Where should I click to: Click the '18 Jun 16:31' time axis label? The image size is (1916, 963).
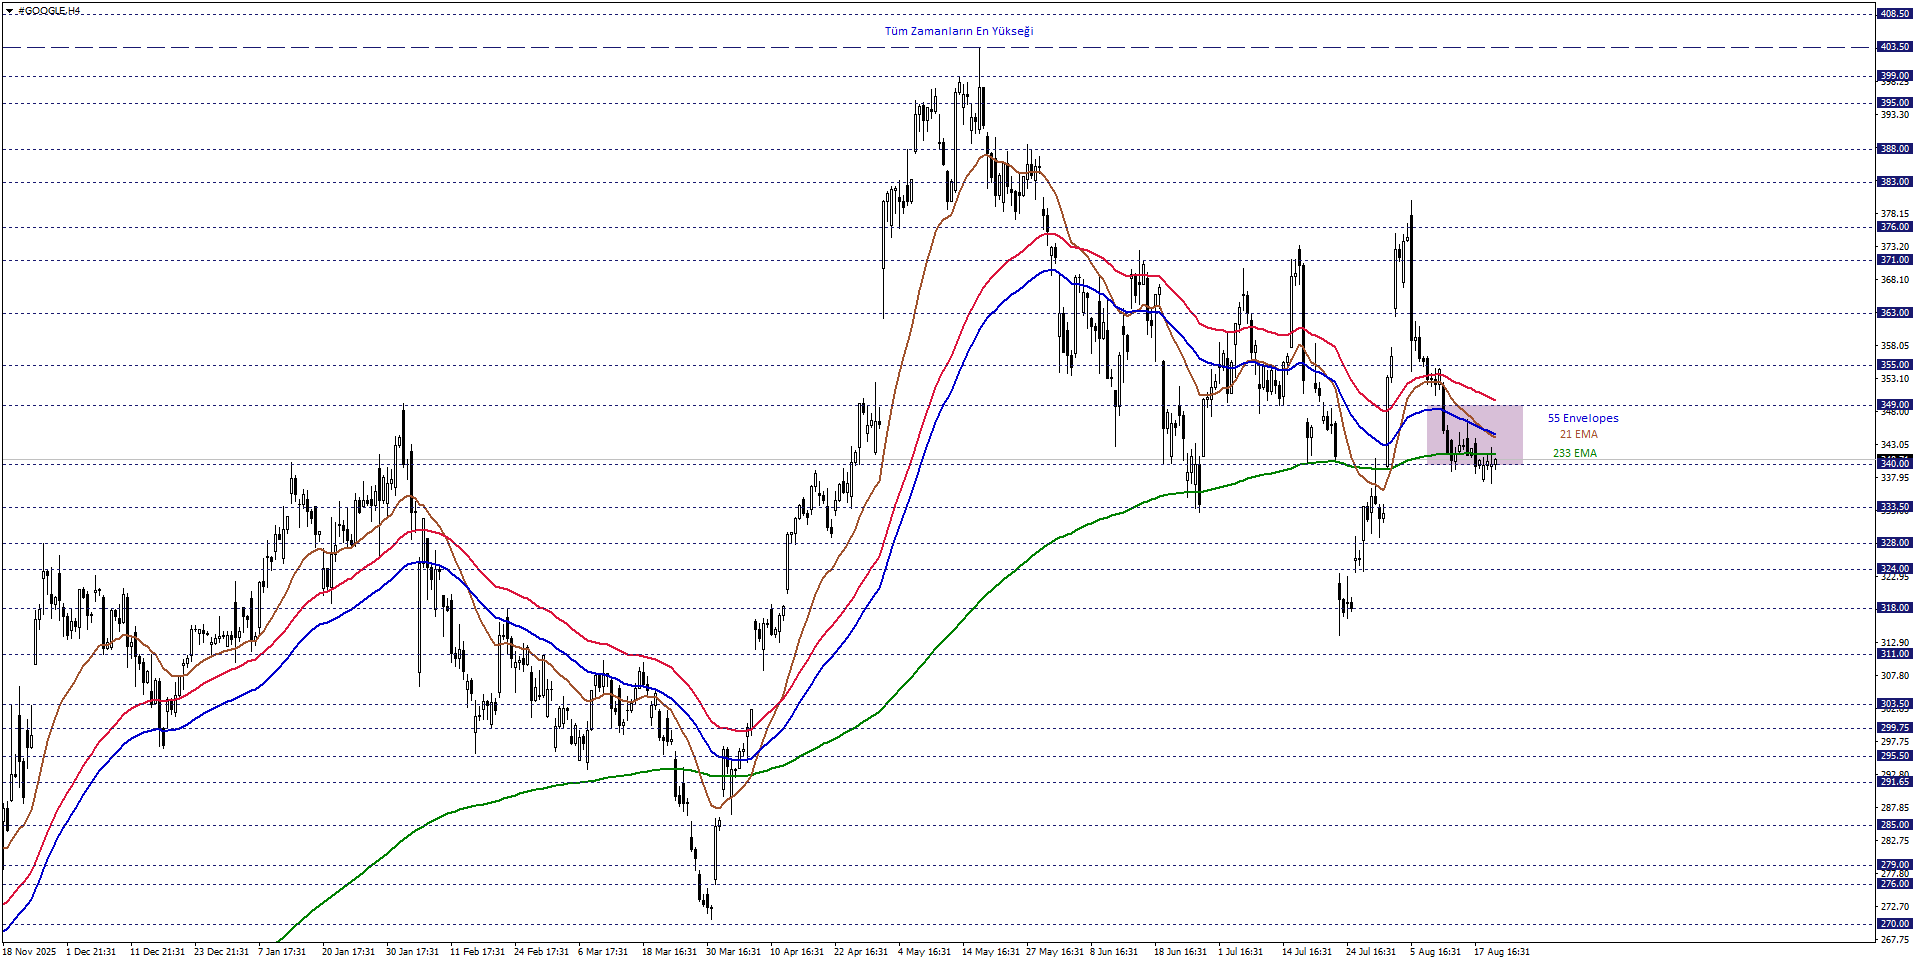pos(1181,952)
